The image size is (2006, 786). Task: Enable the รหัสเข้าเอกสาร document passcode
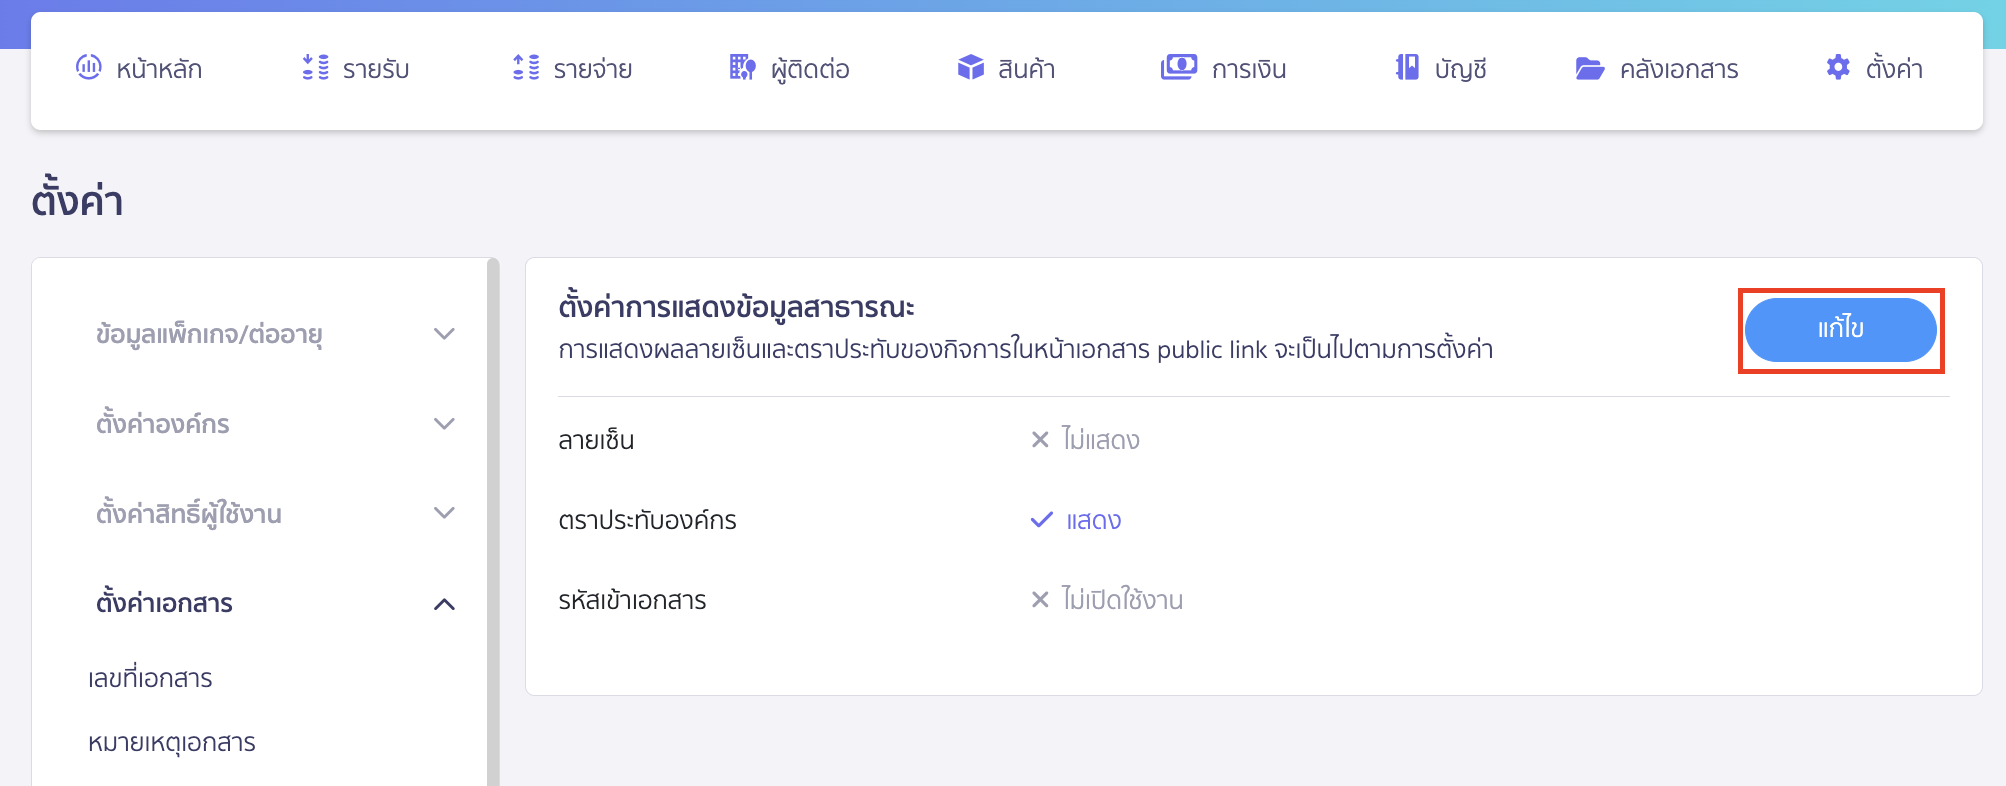click(1105, 600)
